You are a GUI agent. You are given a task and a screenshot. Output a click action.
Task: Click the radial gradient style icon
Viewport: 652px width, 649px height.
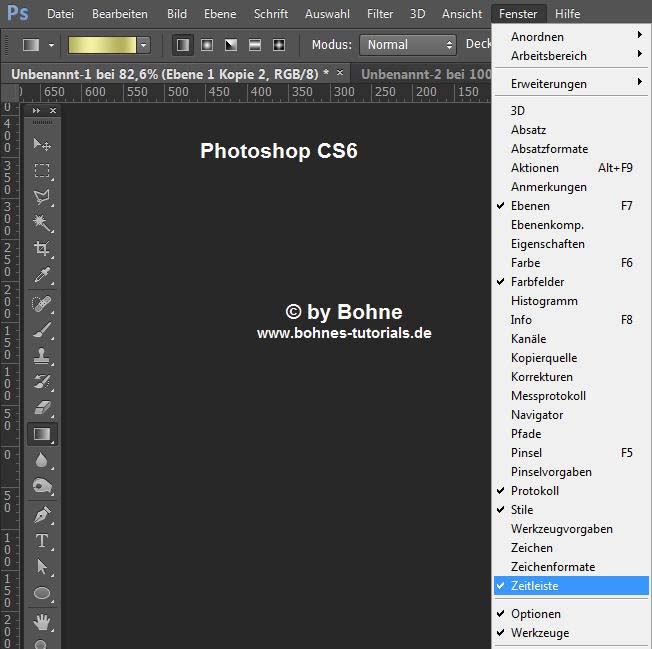pos(207,45)
